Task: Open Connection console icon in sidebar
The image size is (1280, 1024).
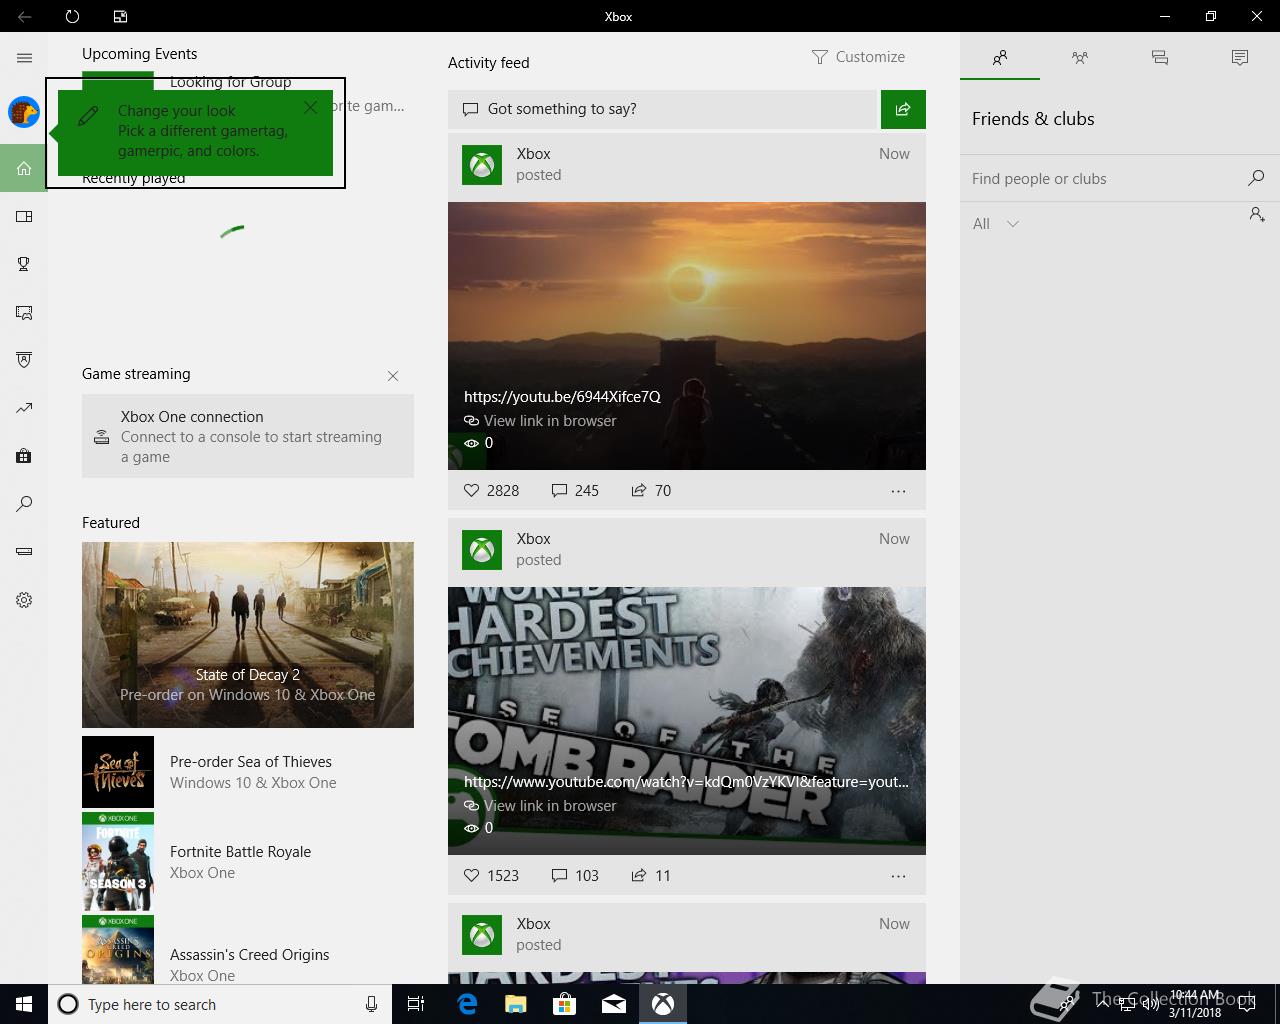Action: coord(24,552)
